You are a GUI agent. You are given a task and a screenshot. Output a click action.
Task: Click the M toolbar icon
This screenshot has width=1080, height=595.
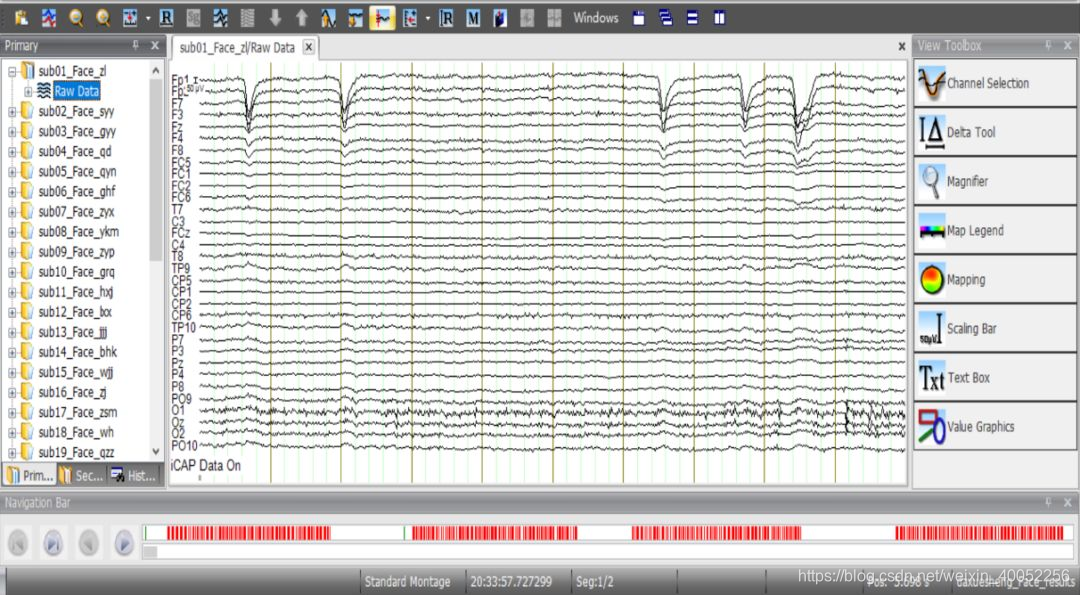472,18
